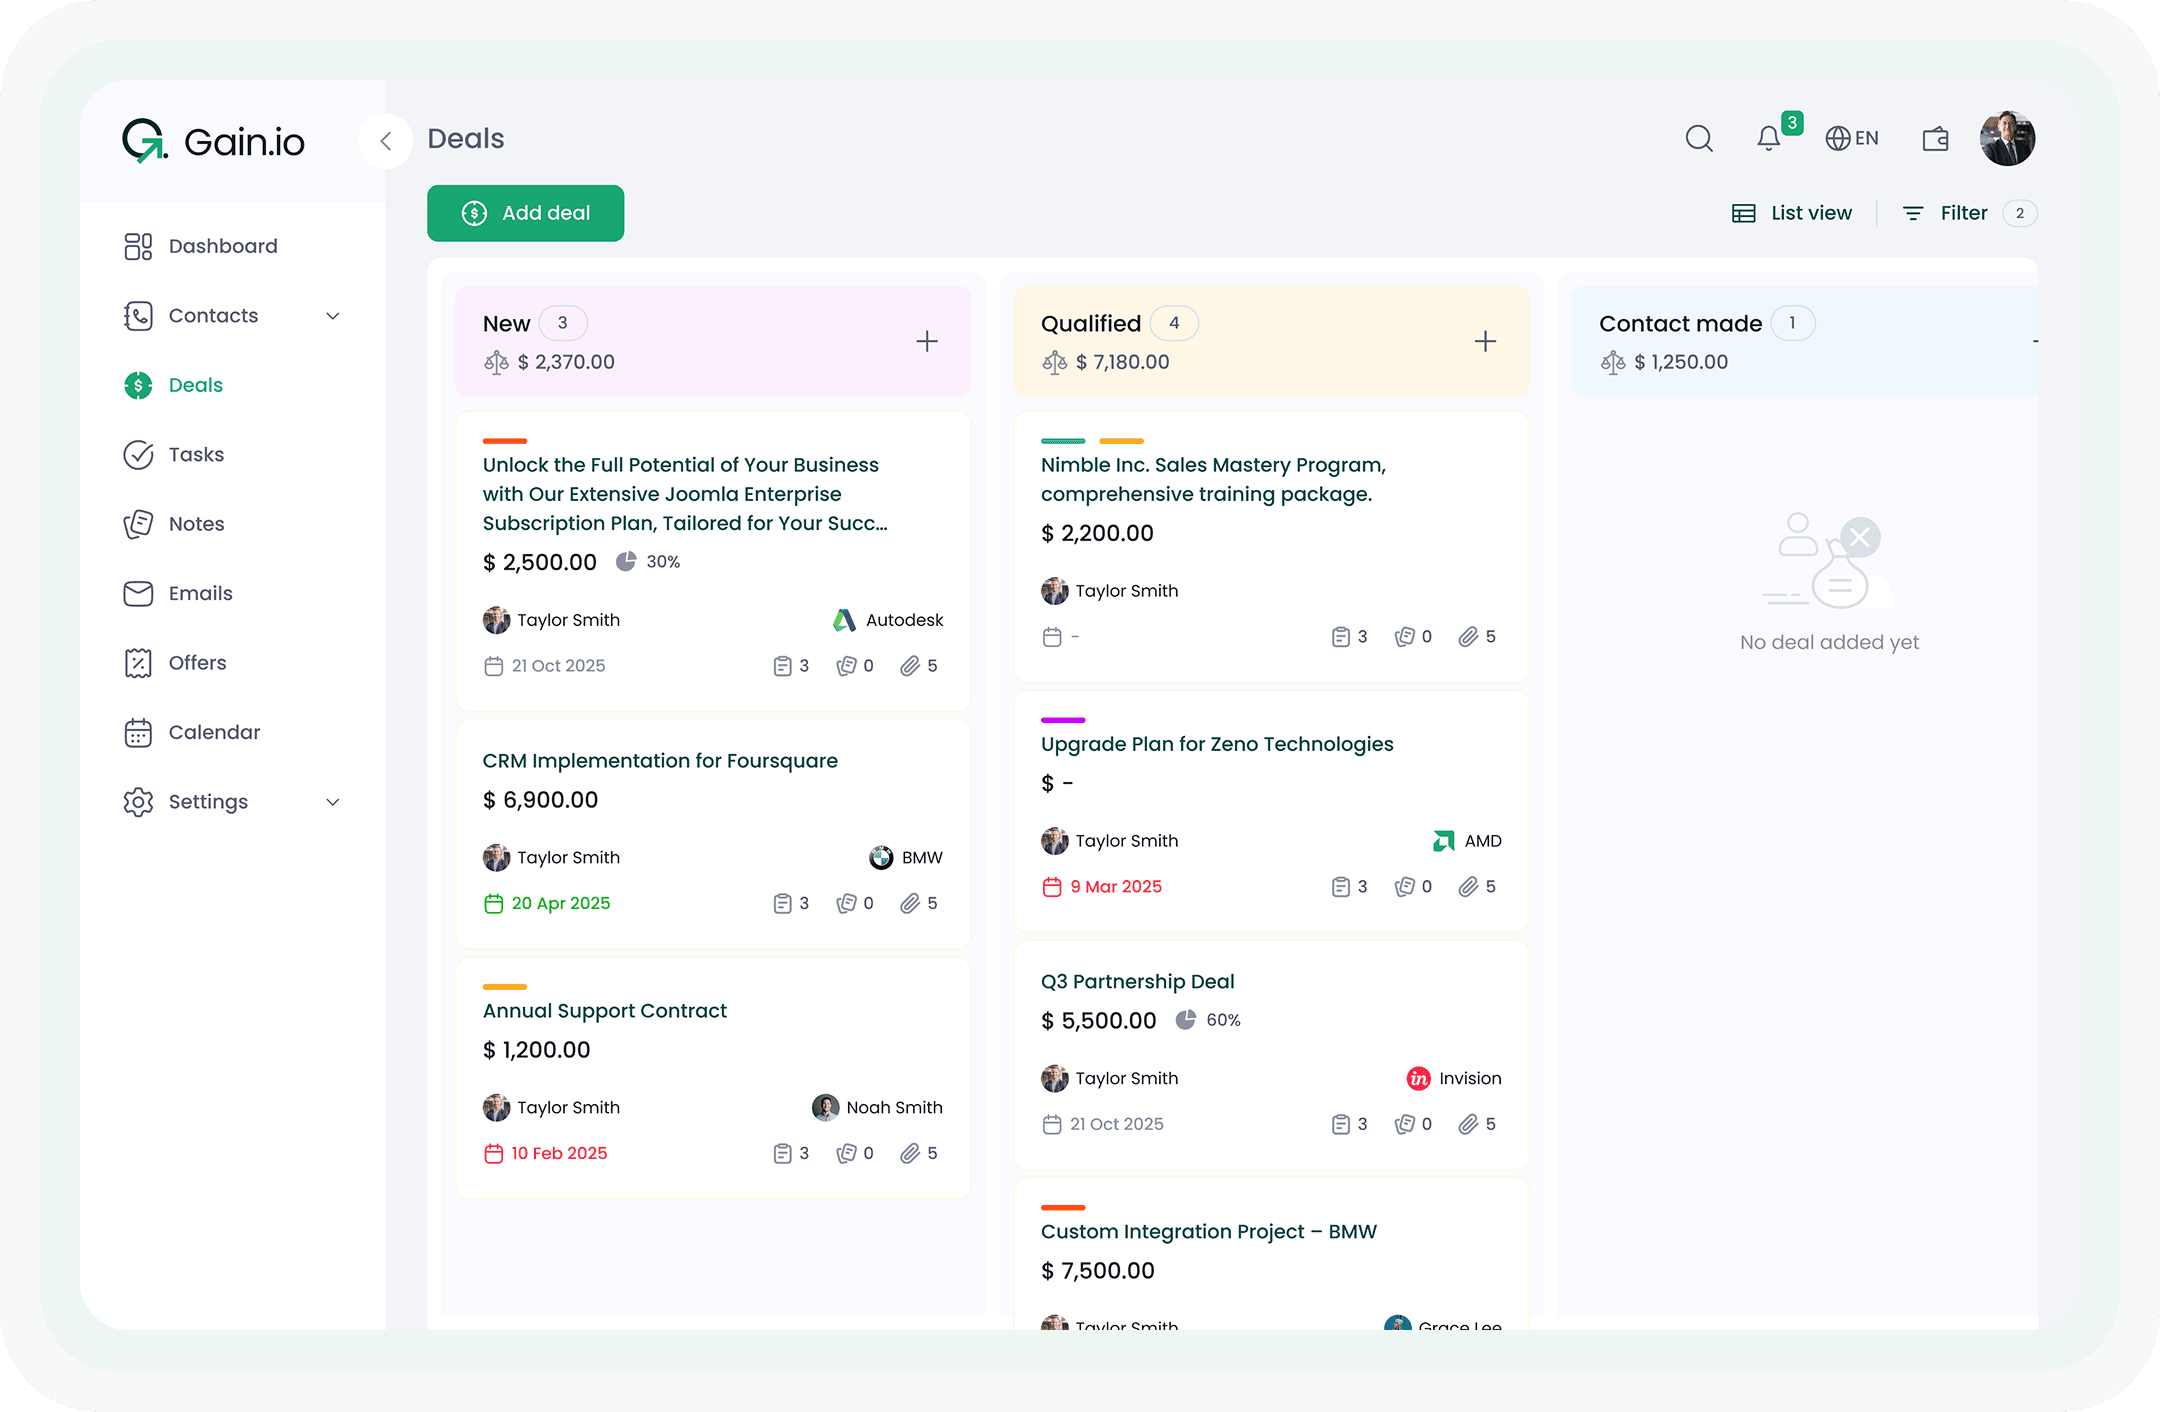Click the Add deal button

tap(526, 213)
